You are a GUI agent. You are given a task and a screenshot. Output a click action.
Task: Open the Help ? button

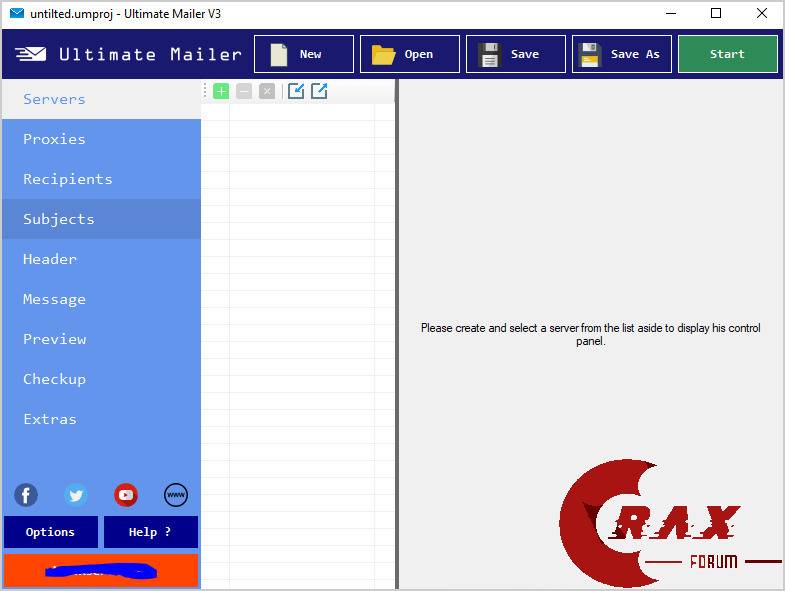coord(151,532)
